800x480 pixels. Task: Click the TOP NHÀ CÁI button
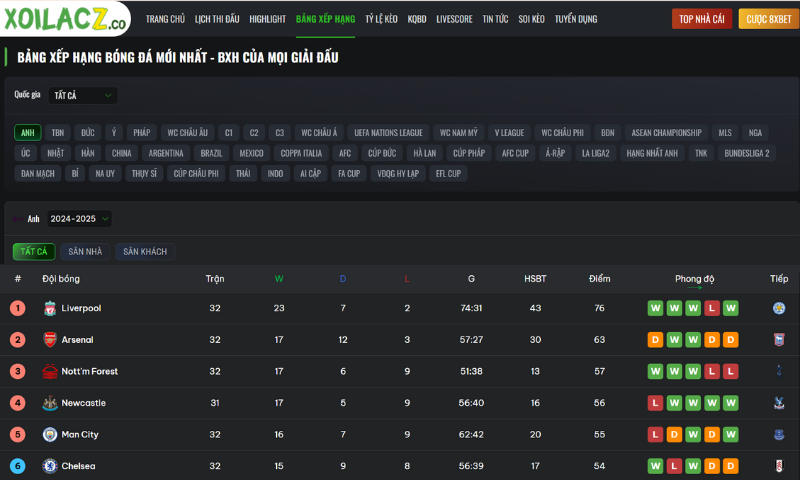point(702,19)
